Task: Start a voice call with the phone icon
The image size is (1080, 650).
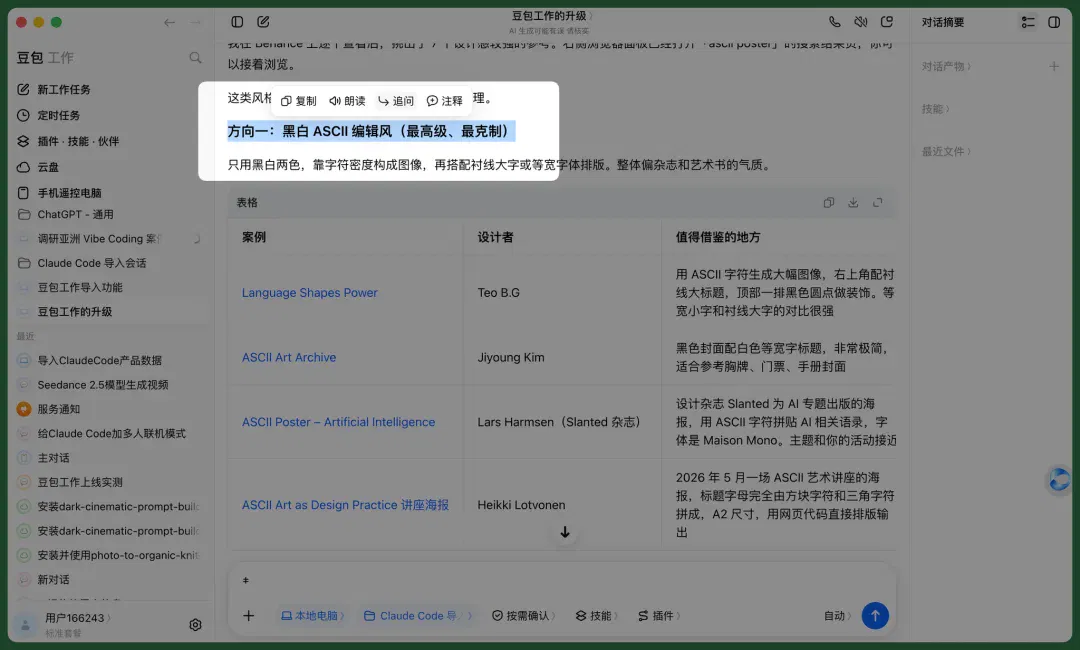Action: pos(834,22)
